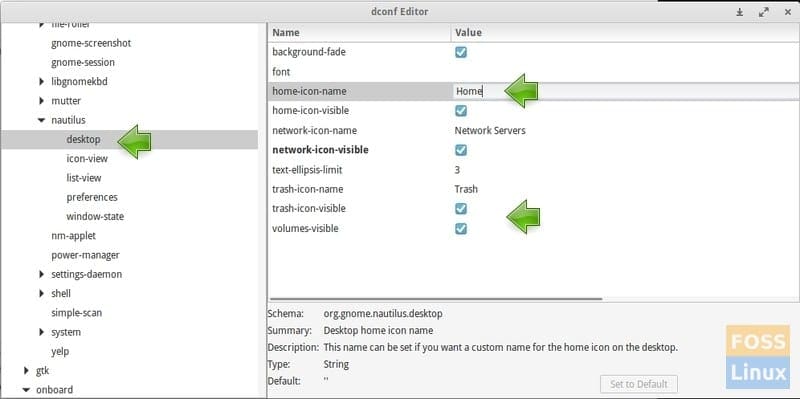Select the settings-daemon label in tree
The height and width of the screenshot is (399, 800).
86,275
